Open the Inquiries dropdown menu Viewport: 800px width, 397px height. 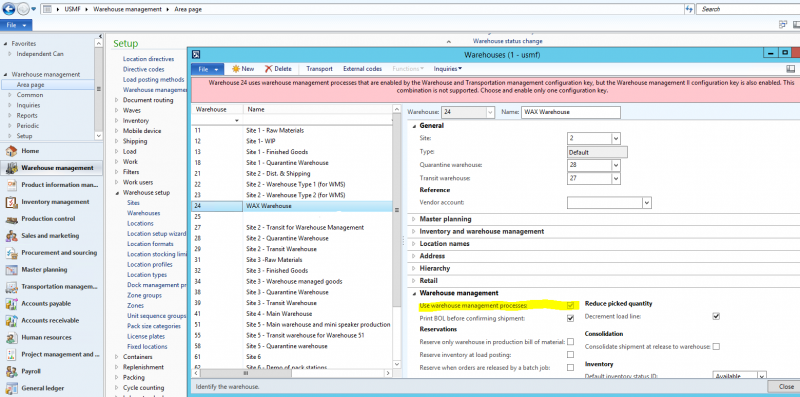point(447,69)
